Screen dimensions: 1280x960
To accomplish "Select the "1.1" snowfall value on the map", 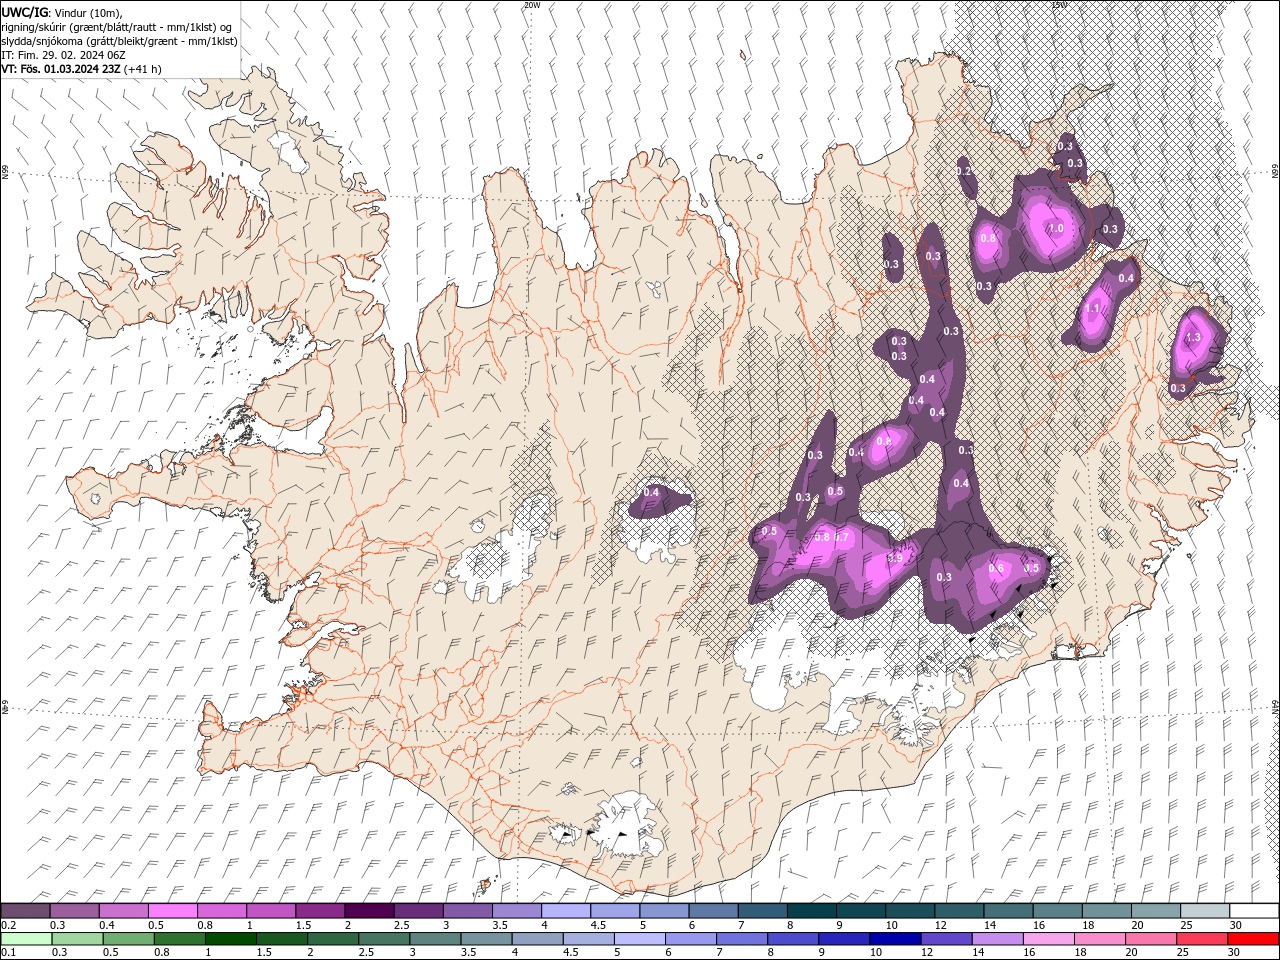I will pyautogui.click(x=1092, y=309).
